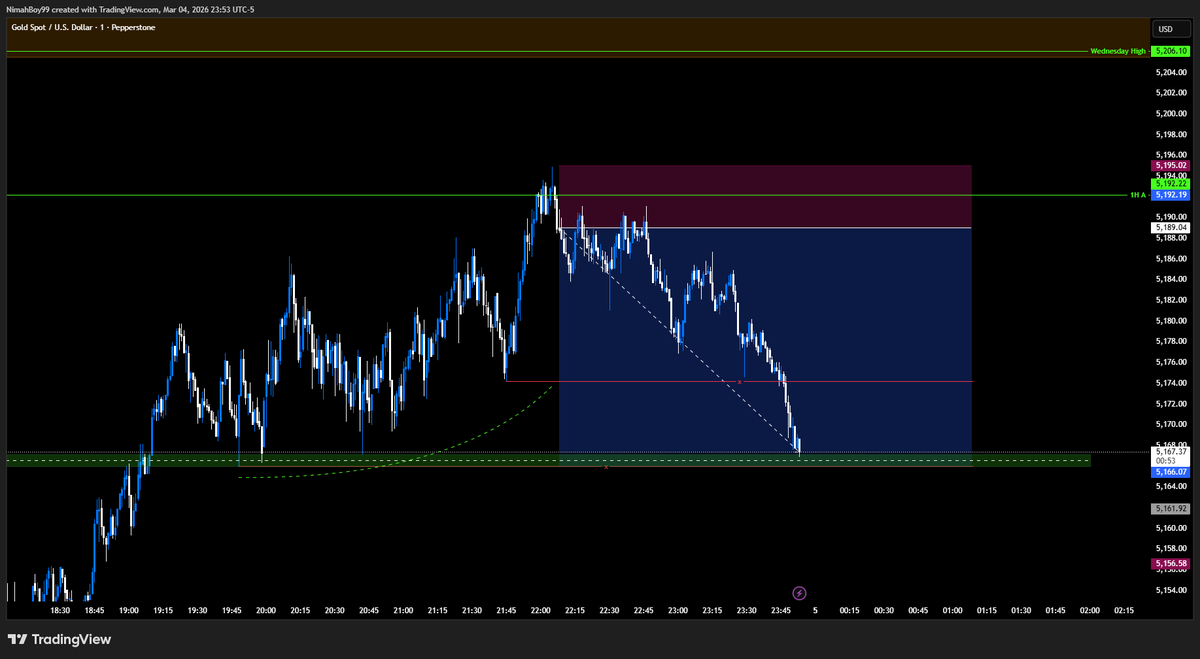
Task: Click the 5,180.00 price scale label
Action: 1169,320
